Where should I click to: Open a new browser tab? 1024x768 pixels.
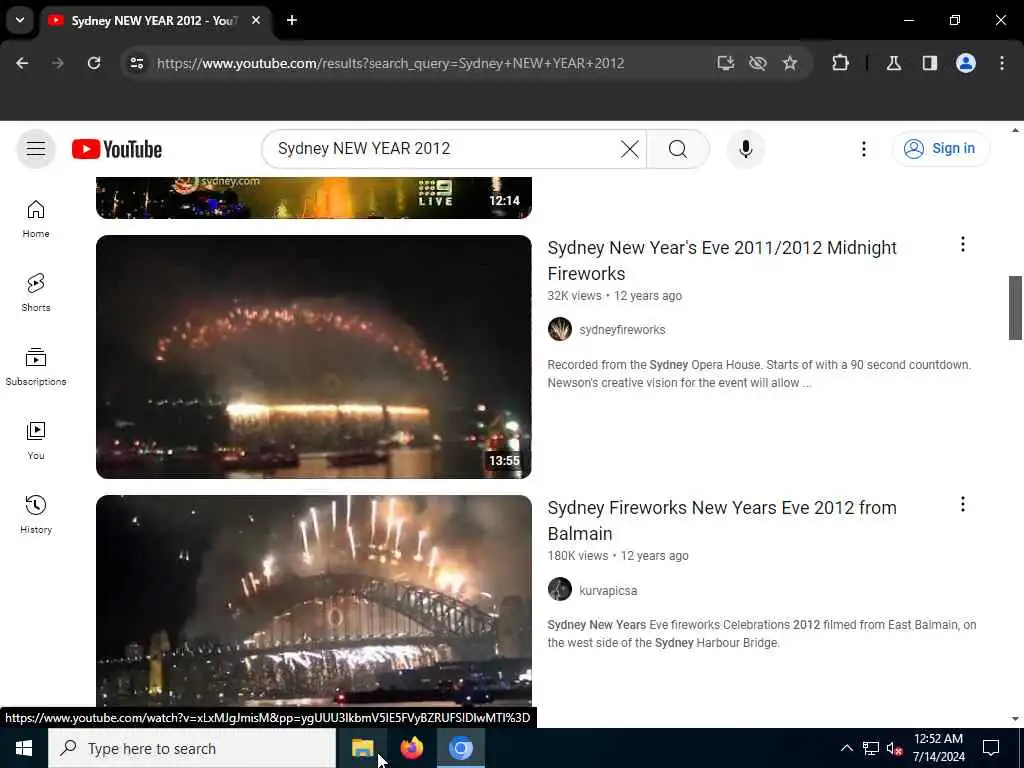[x=291, y=20]
